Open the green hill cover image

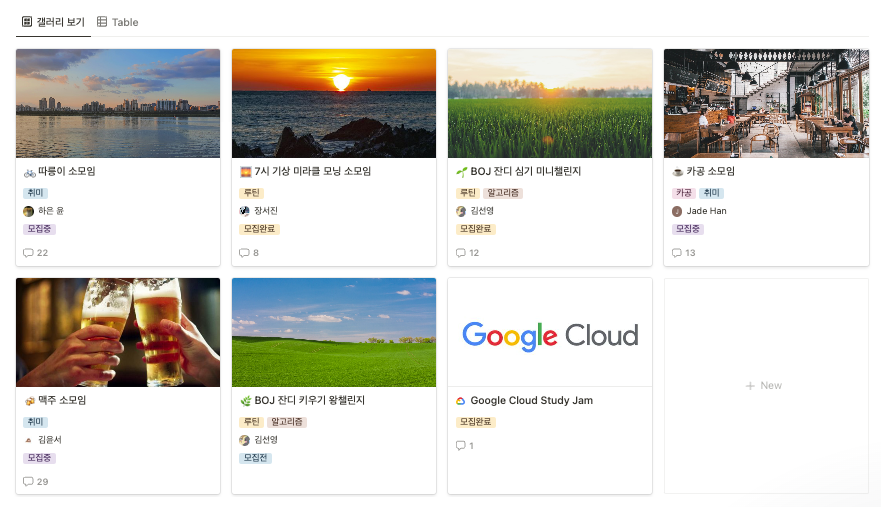(x=334, y=332)
